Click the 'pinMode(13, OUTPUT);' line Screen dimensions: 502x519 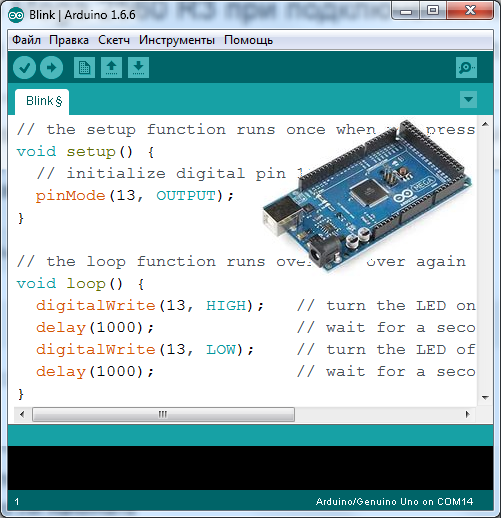tap(135, 196)
